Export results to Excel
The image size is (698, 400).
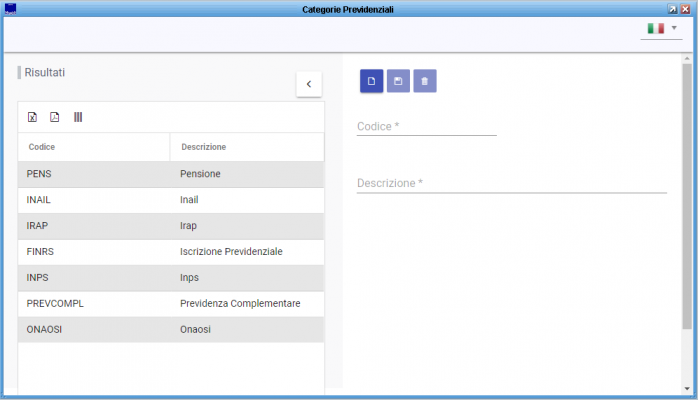coord(32,117)
